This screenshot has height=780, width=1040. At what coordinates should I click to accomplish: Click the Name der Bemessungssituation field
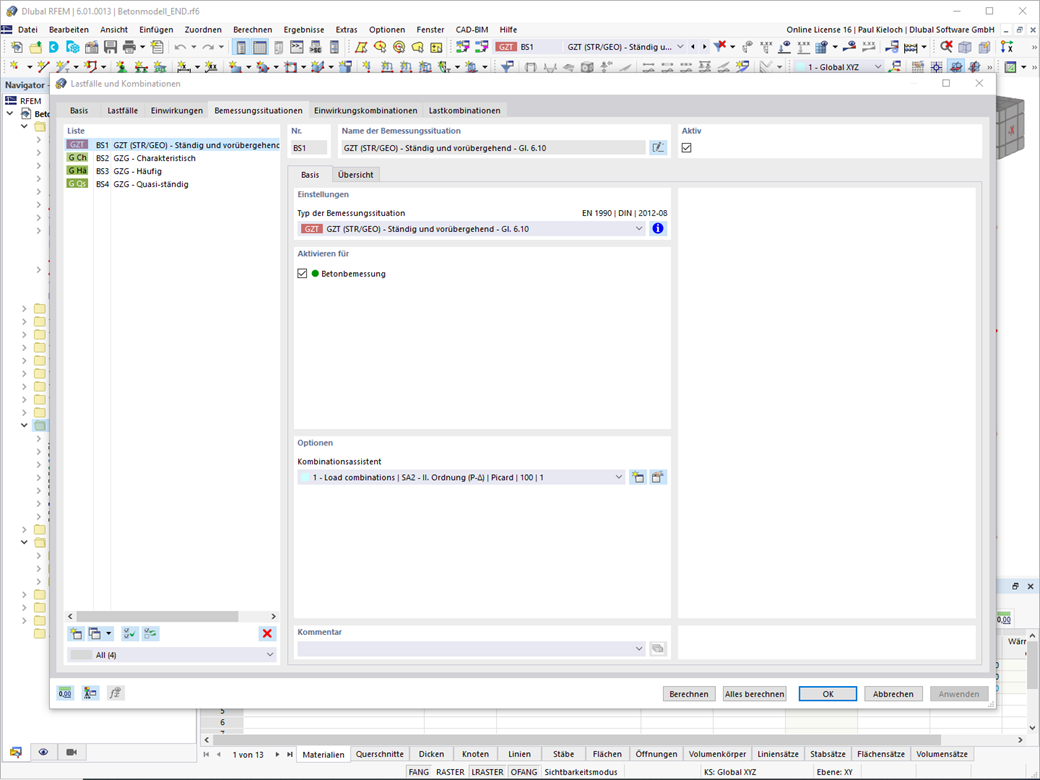coord(493,148)
